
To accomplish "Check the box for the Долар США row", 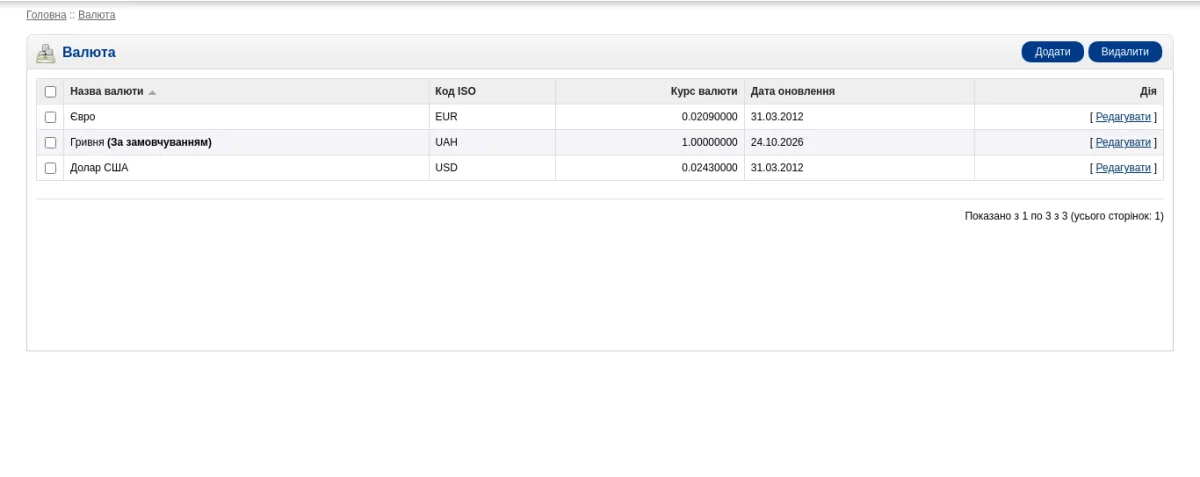I will (x=50, y=168).
